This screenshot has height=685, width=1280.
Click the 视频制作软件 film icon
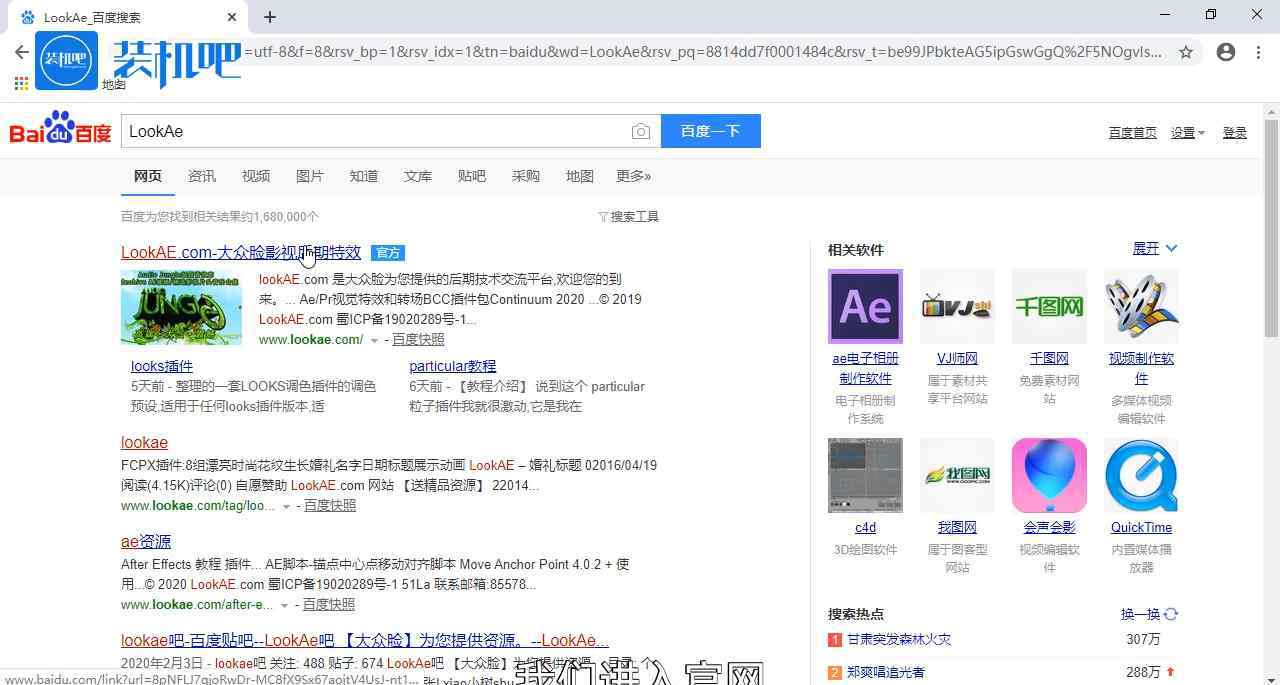[1141, 306]
